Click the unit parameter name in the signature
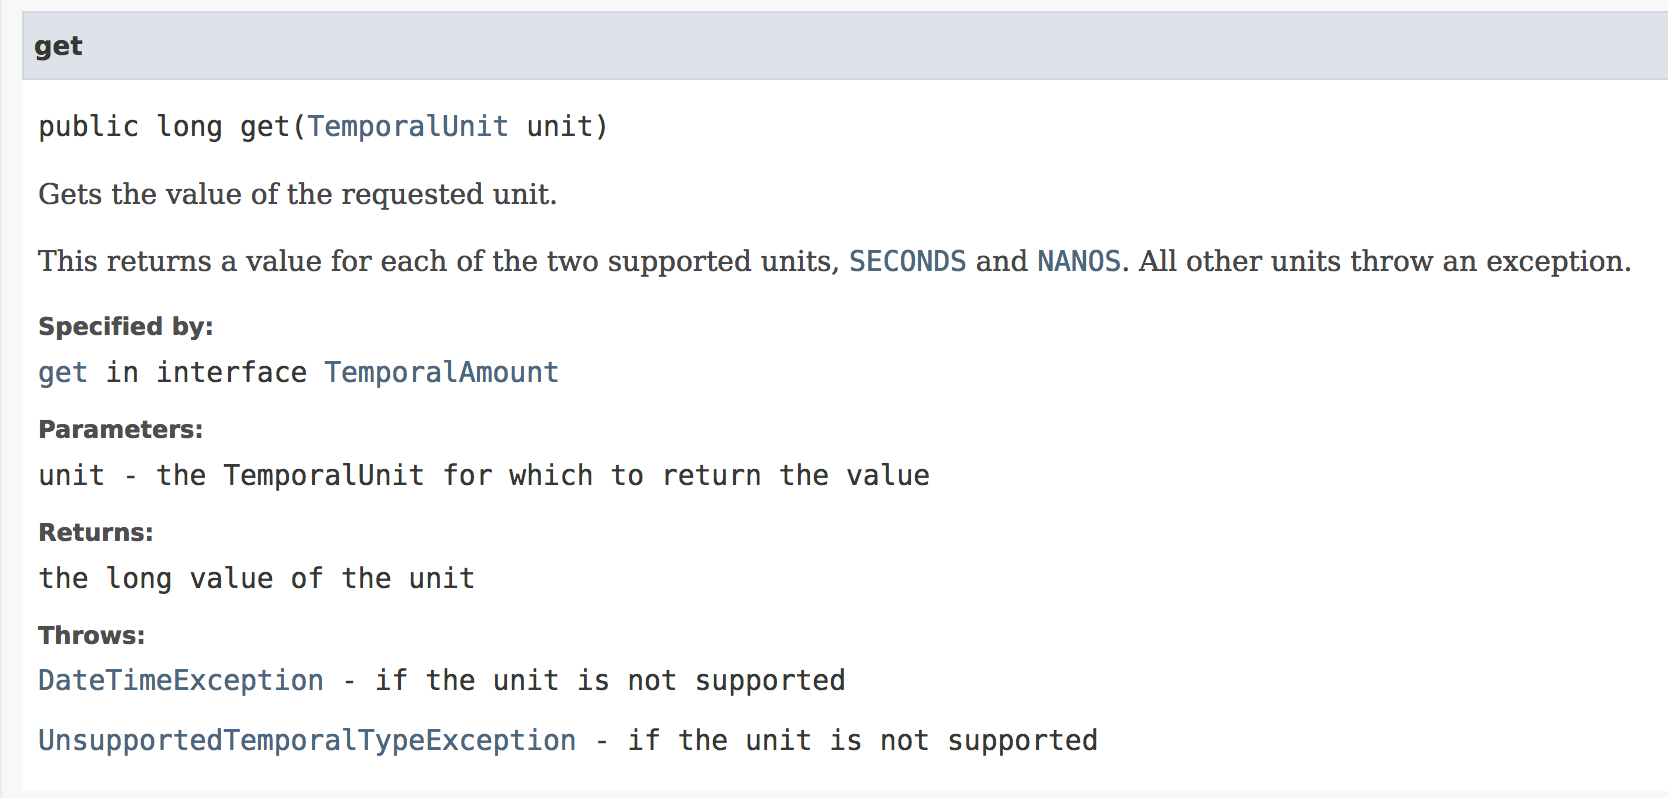This screenshot has height=798, width=1668. coord(560,127)
